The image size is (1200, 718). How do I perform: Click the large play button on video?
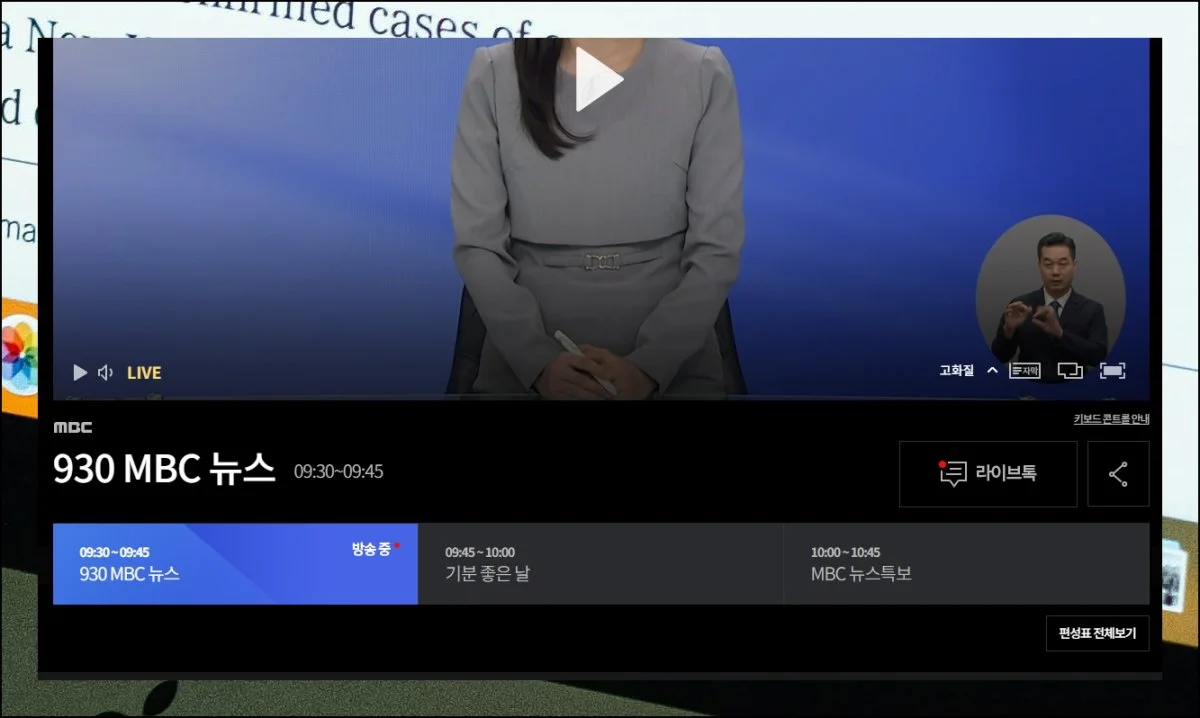(599, 79)
